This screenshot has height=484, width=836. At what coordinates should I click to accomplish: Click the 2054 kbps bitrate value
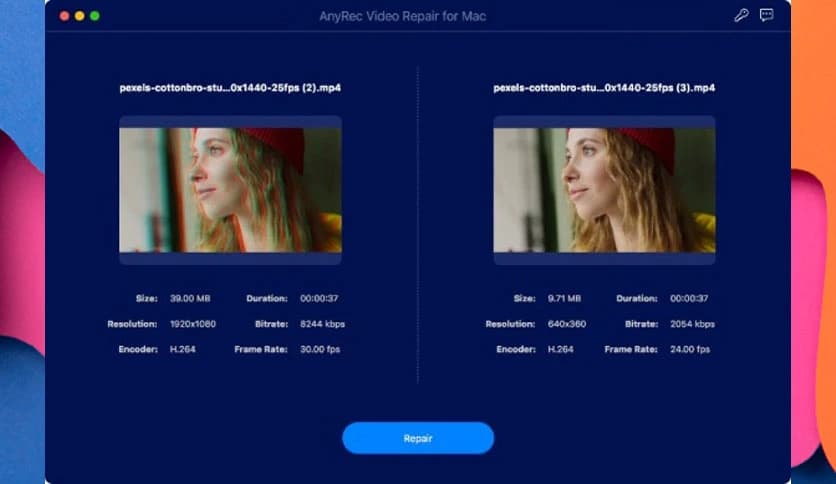(x=693, y=324)
